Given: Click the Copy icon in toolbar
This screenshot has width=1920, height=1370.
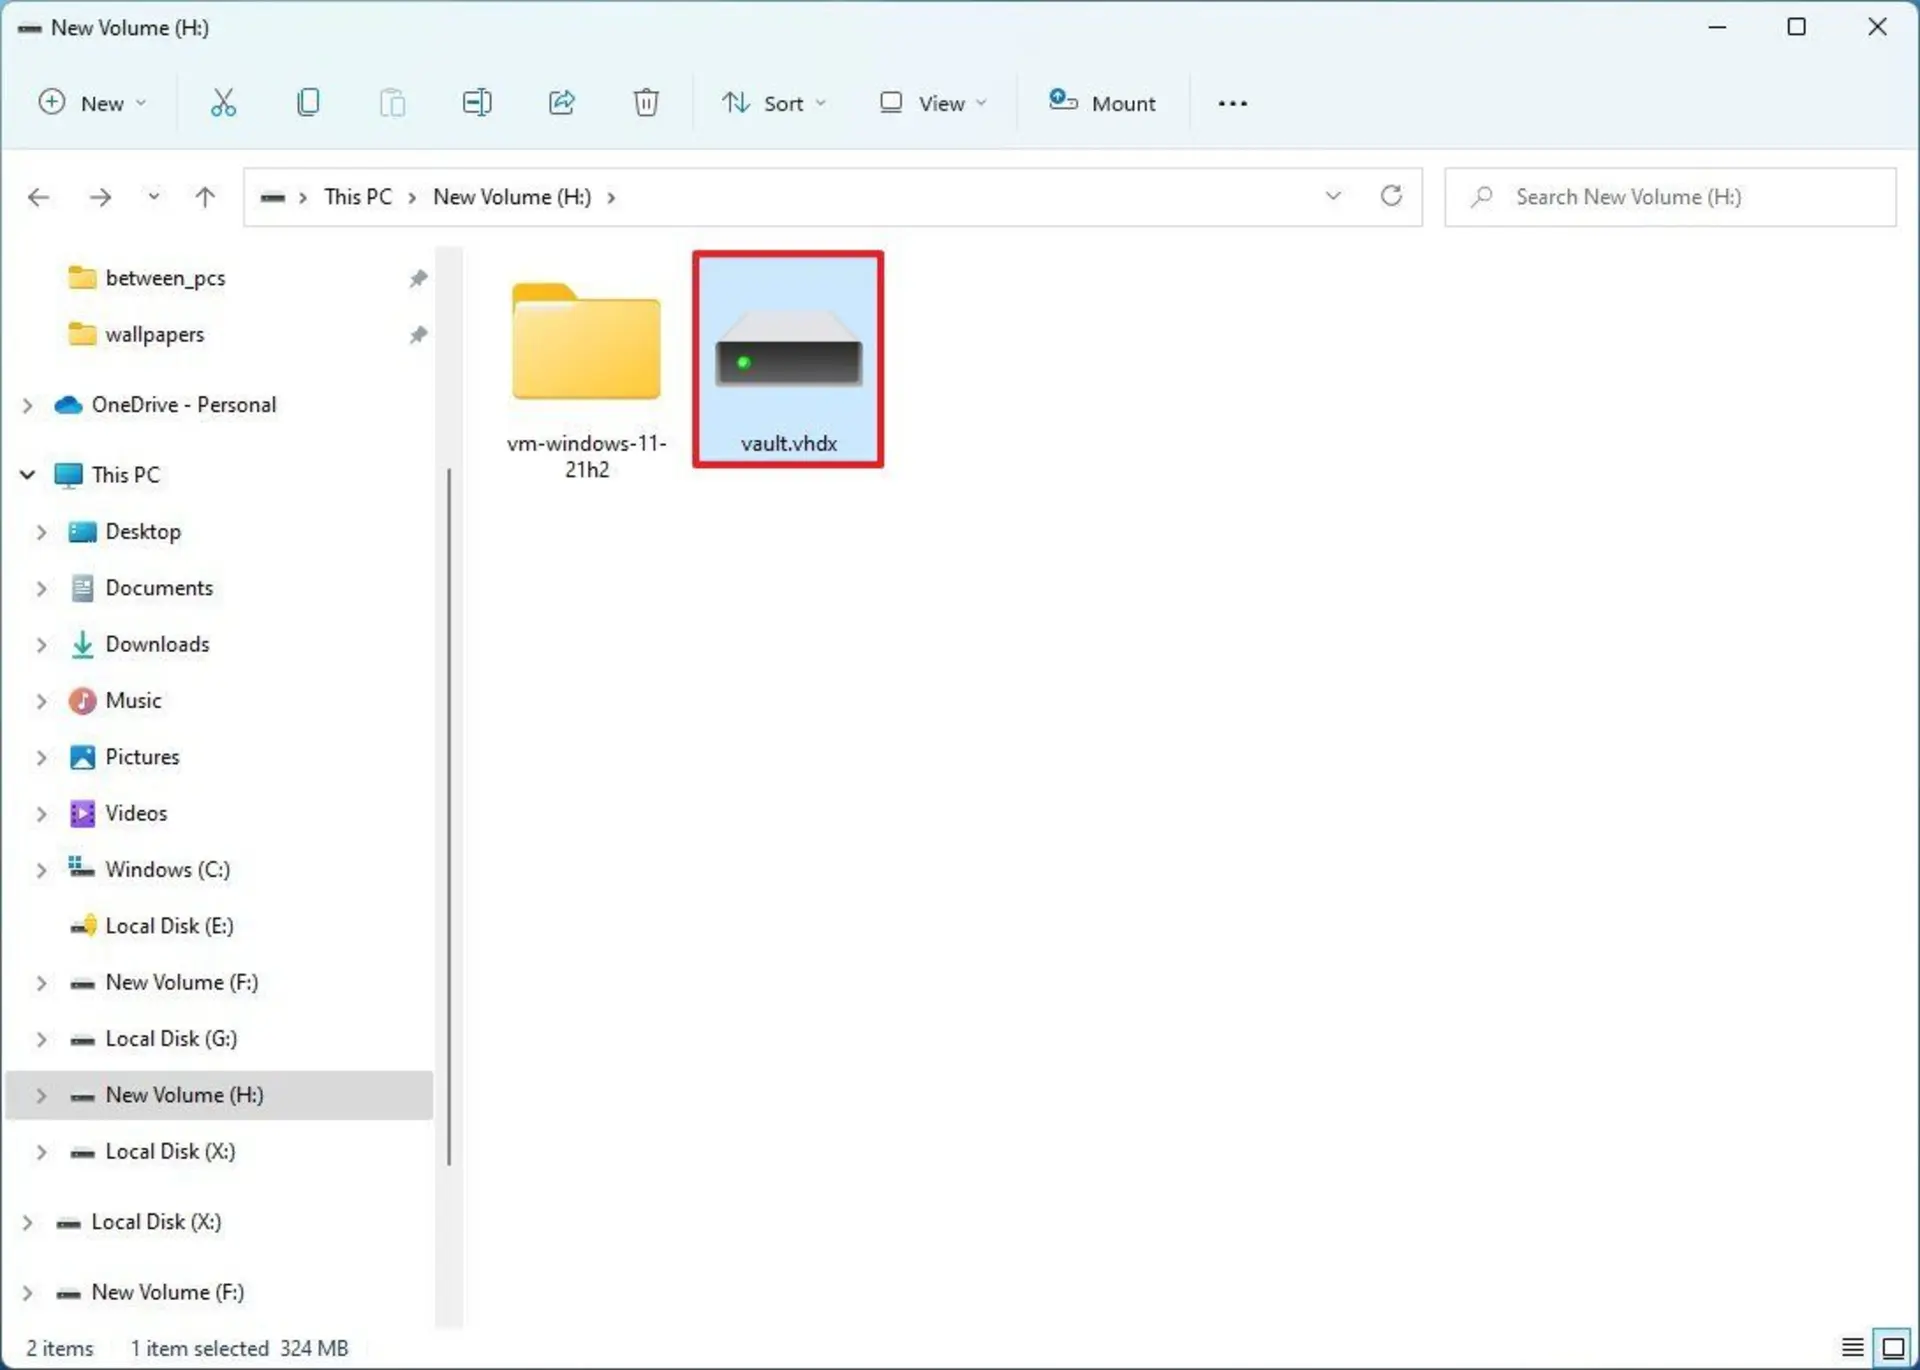Looking at the screenshot, I should tap(308, 103).
